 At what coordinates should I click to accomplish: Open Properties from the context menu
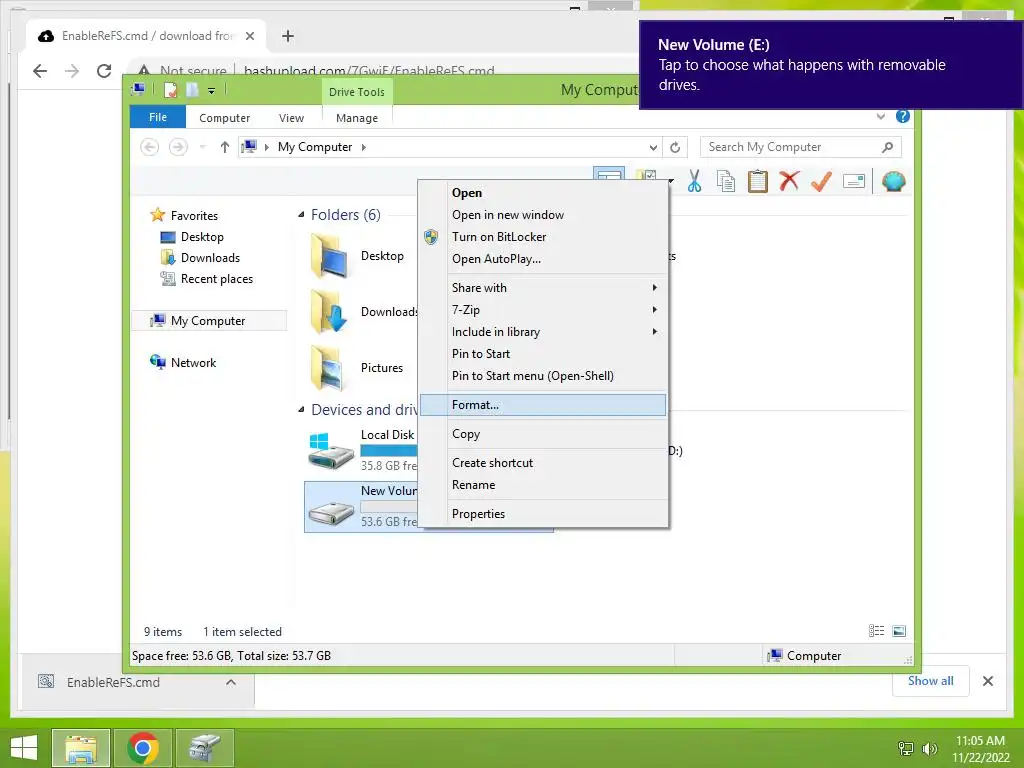pyautogui.click(x=543, y=514)
